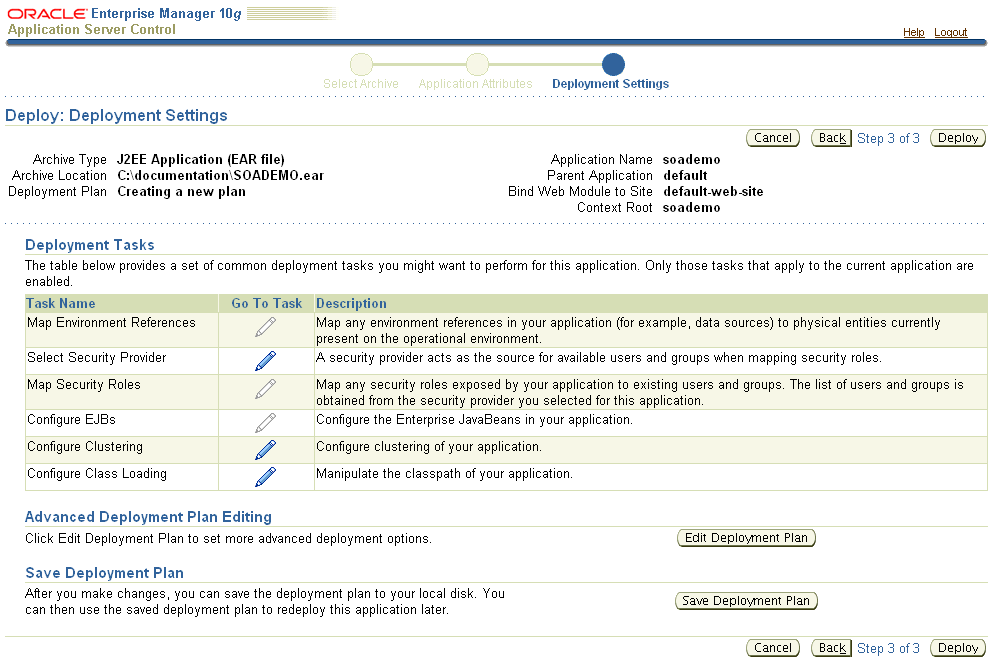This screenshot has width=998, height=662.
Task: Click the Task Name column header
Action: [64, 303]
